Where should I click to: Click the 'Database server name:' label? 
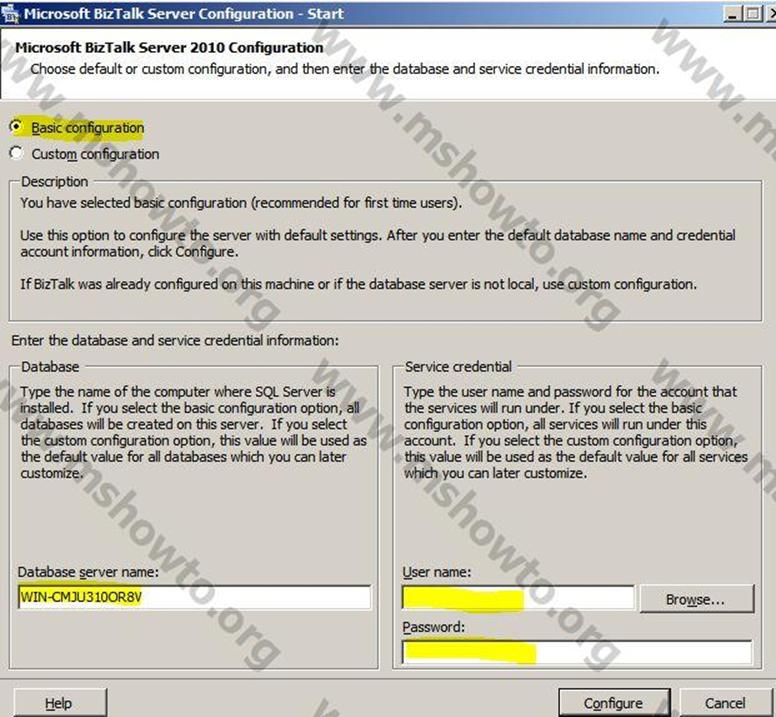coord(88,572)
